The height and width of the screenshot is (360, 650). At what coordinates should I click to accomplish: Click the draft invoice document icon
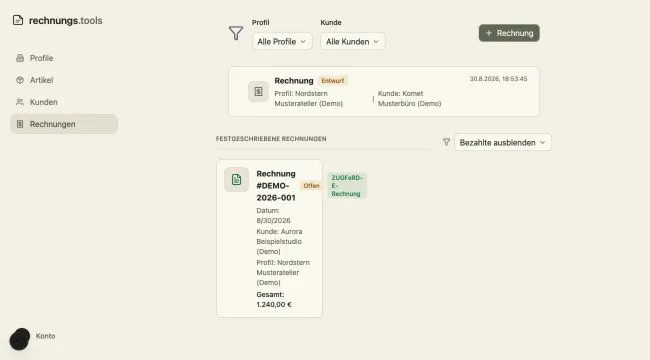(258, 92)
